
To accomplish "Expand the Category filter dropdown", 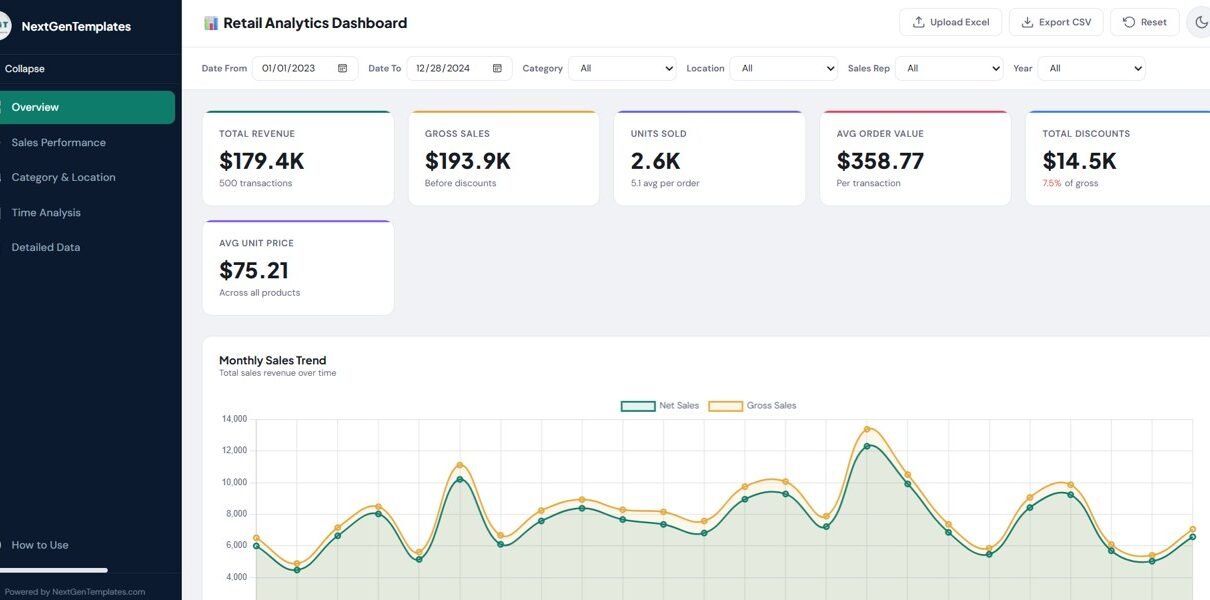I will point(622,68).
